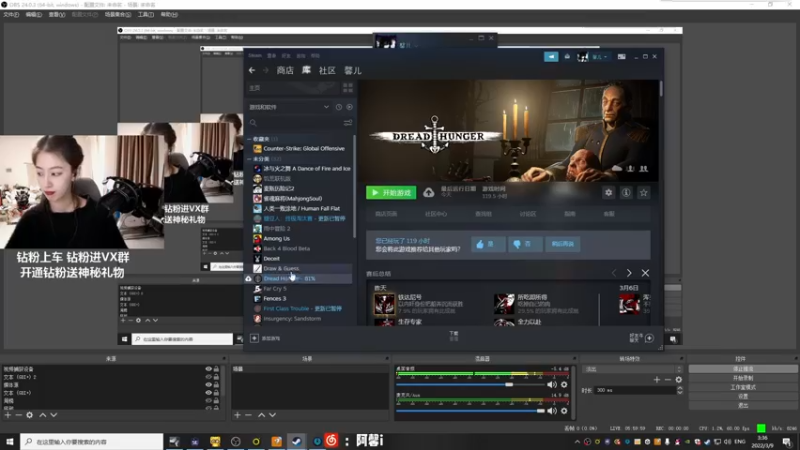The width and height of the screenshot is (800, 450).
Task: Add a new source in OBS Sources panel
Action: (8, 415)
